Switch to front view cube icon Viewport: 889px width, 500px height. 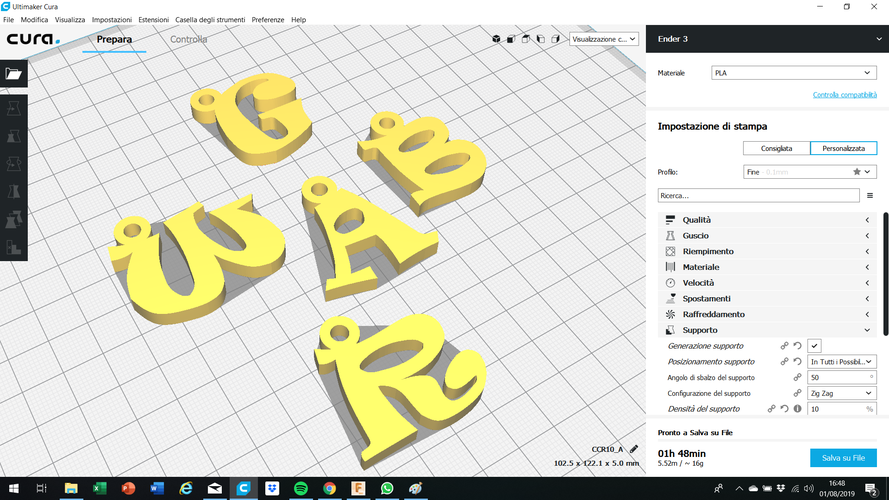[x=511, y=39]
